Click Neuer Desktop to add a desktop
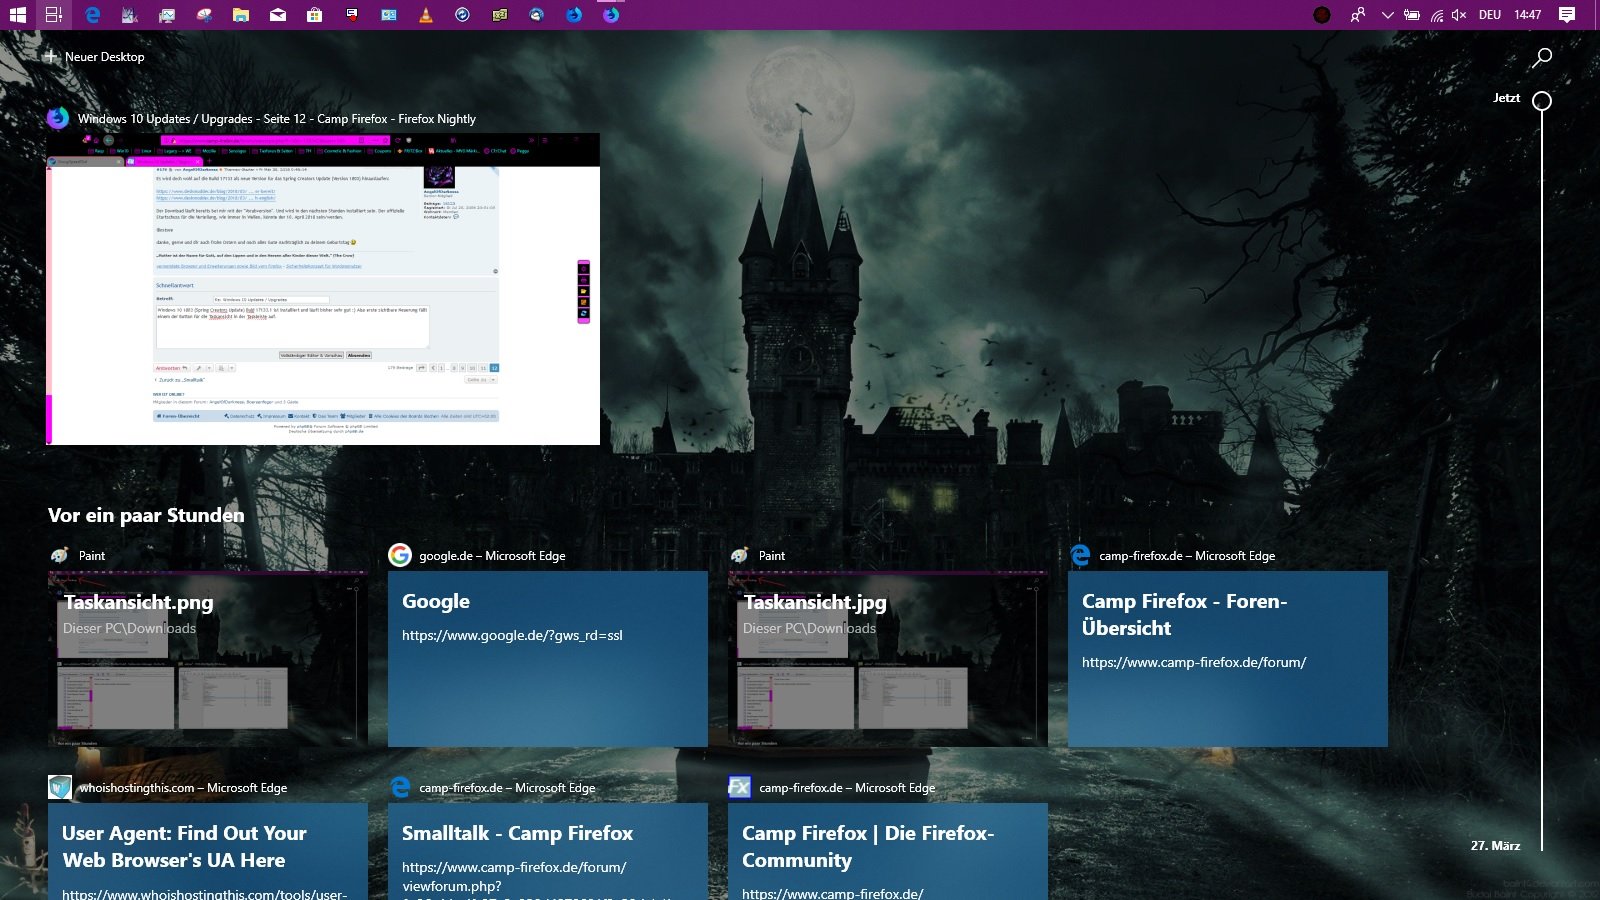 point(95,57)
